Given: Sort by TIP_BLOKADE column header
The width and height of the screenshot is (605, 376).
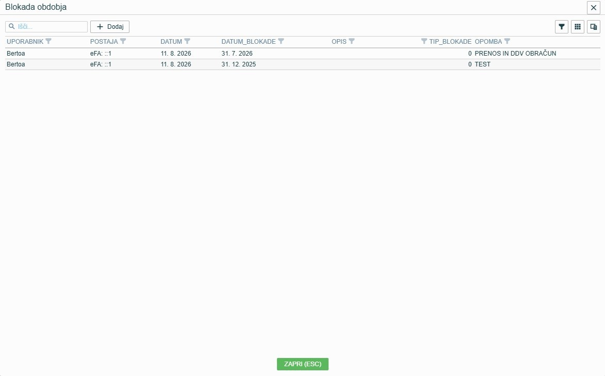Looking at the screenshot, I should click(450, 42).
